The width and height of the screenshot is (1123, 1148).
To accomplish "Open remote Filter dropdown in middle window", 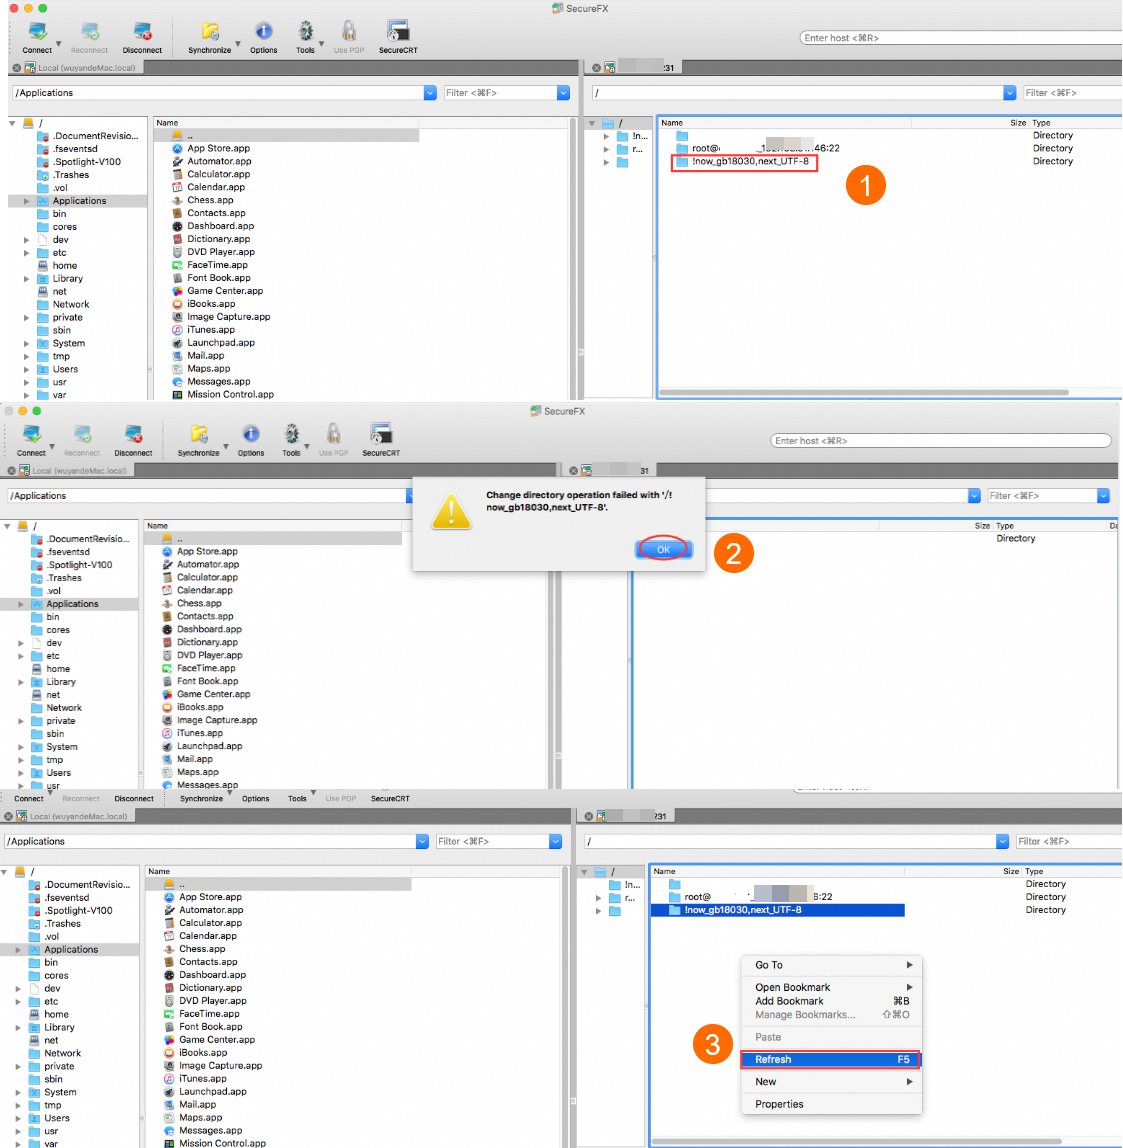I will pos(1103,496).
